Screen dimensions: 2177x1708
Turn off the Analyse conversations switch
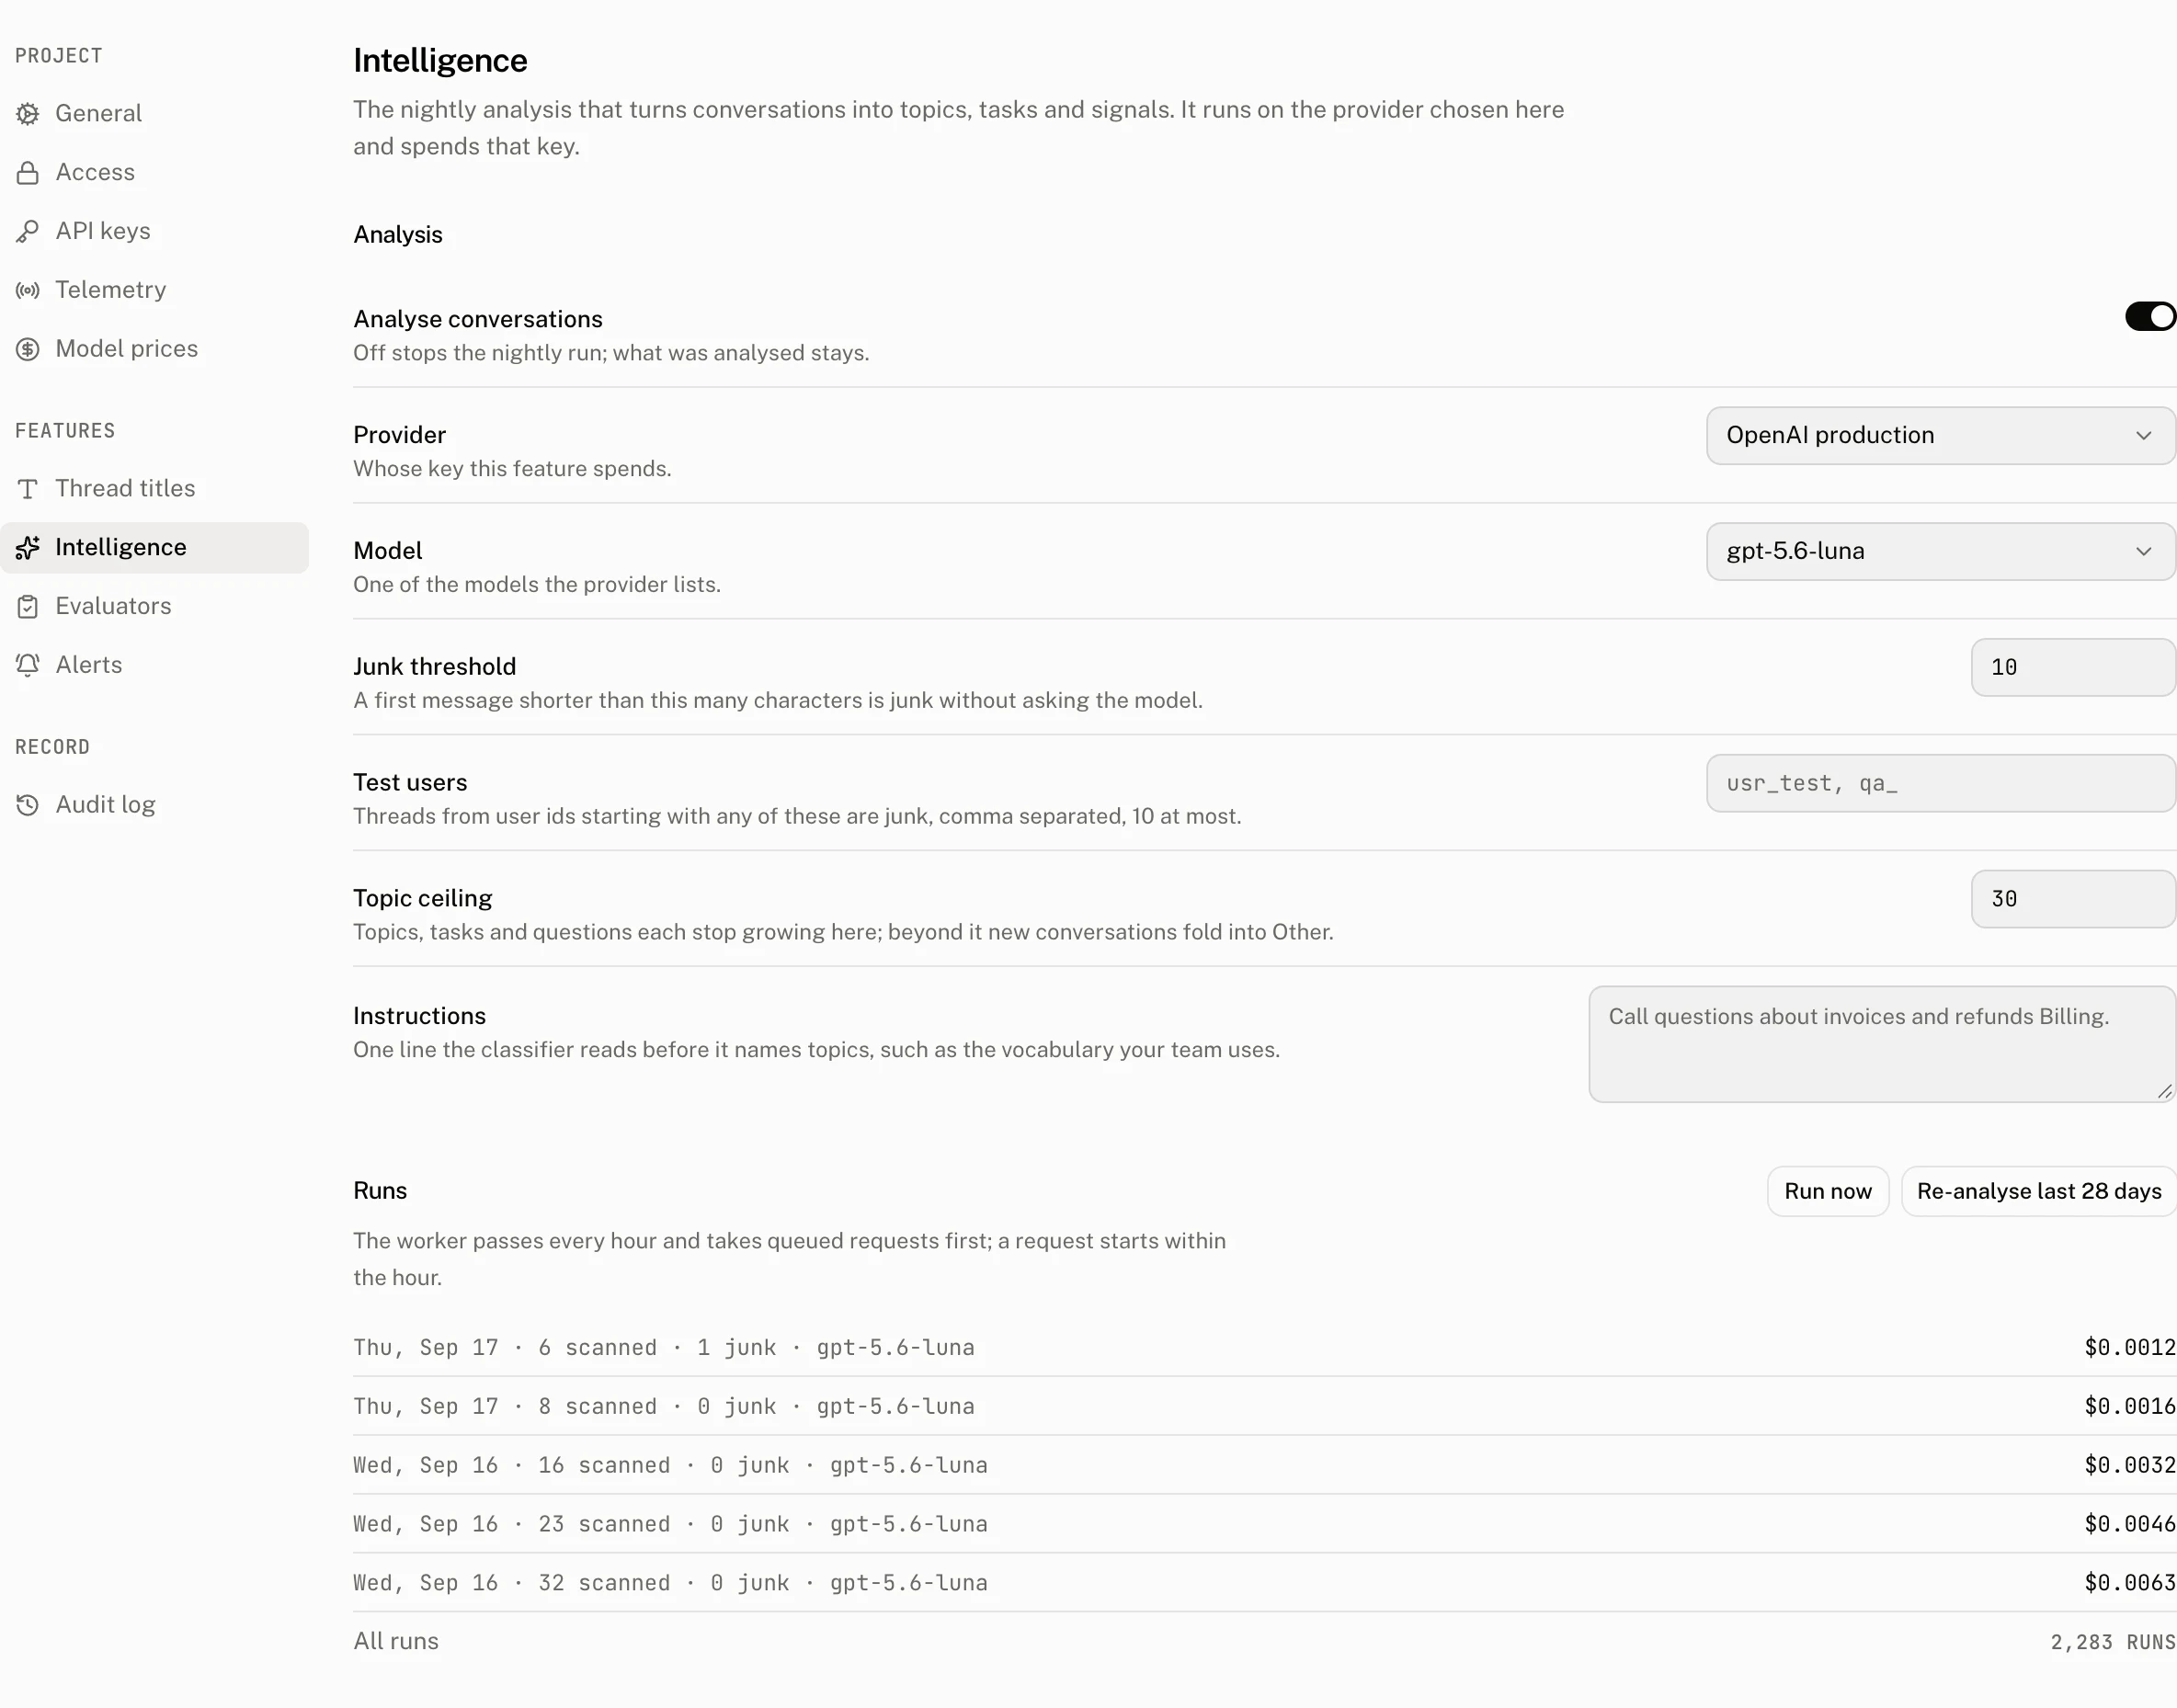pos(2150,317)
